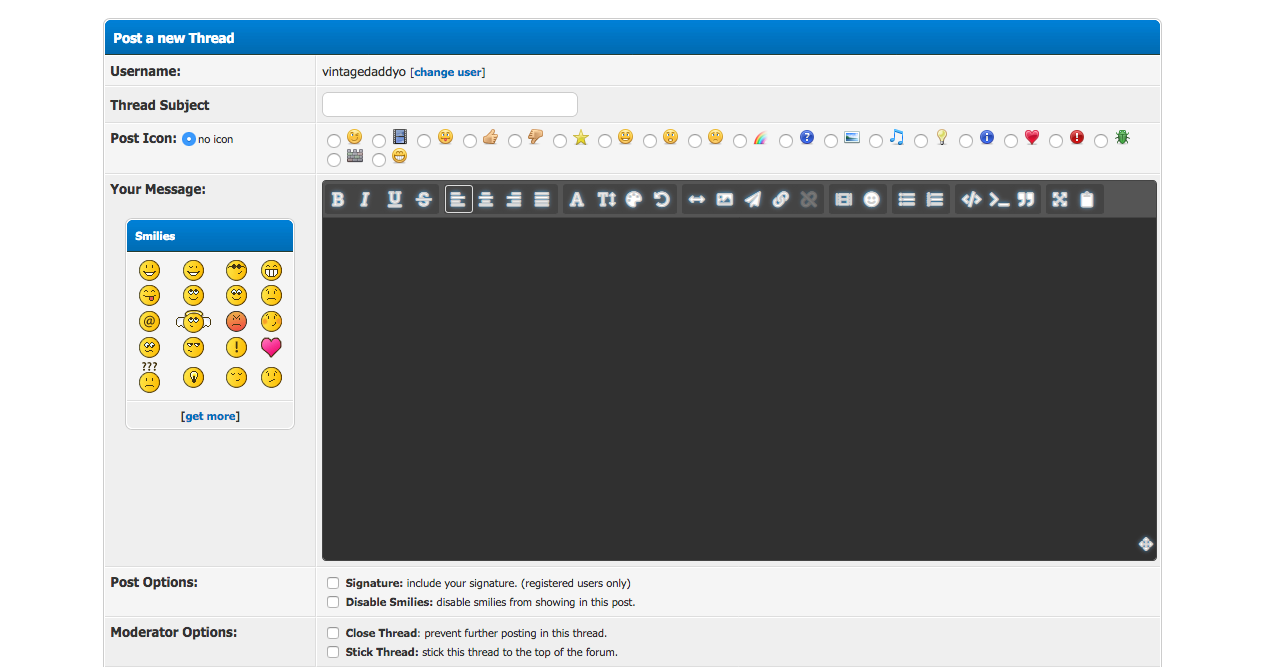
Task: Insert a bulleted list
Action: (907, 200)
